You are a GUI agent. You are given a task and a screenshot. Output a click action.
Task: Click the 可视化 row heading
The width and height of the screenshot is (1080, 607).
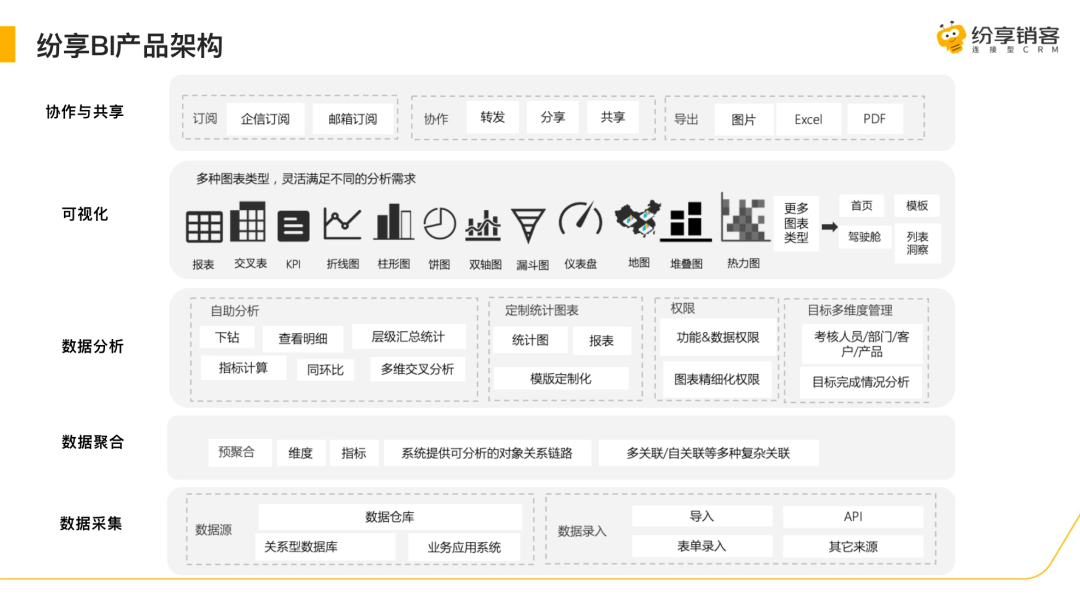(x=85, y=214)
